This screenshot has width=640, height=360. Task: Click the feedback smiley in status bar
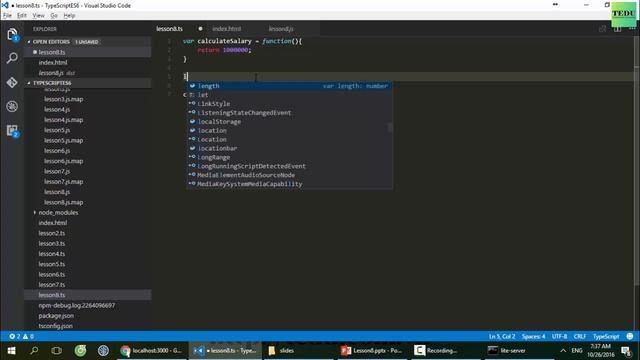point(630,336)
